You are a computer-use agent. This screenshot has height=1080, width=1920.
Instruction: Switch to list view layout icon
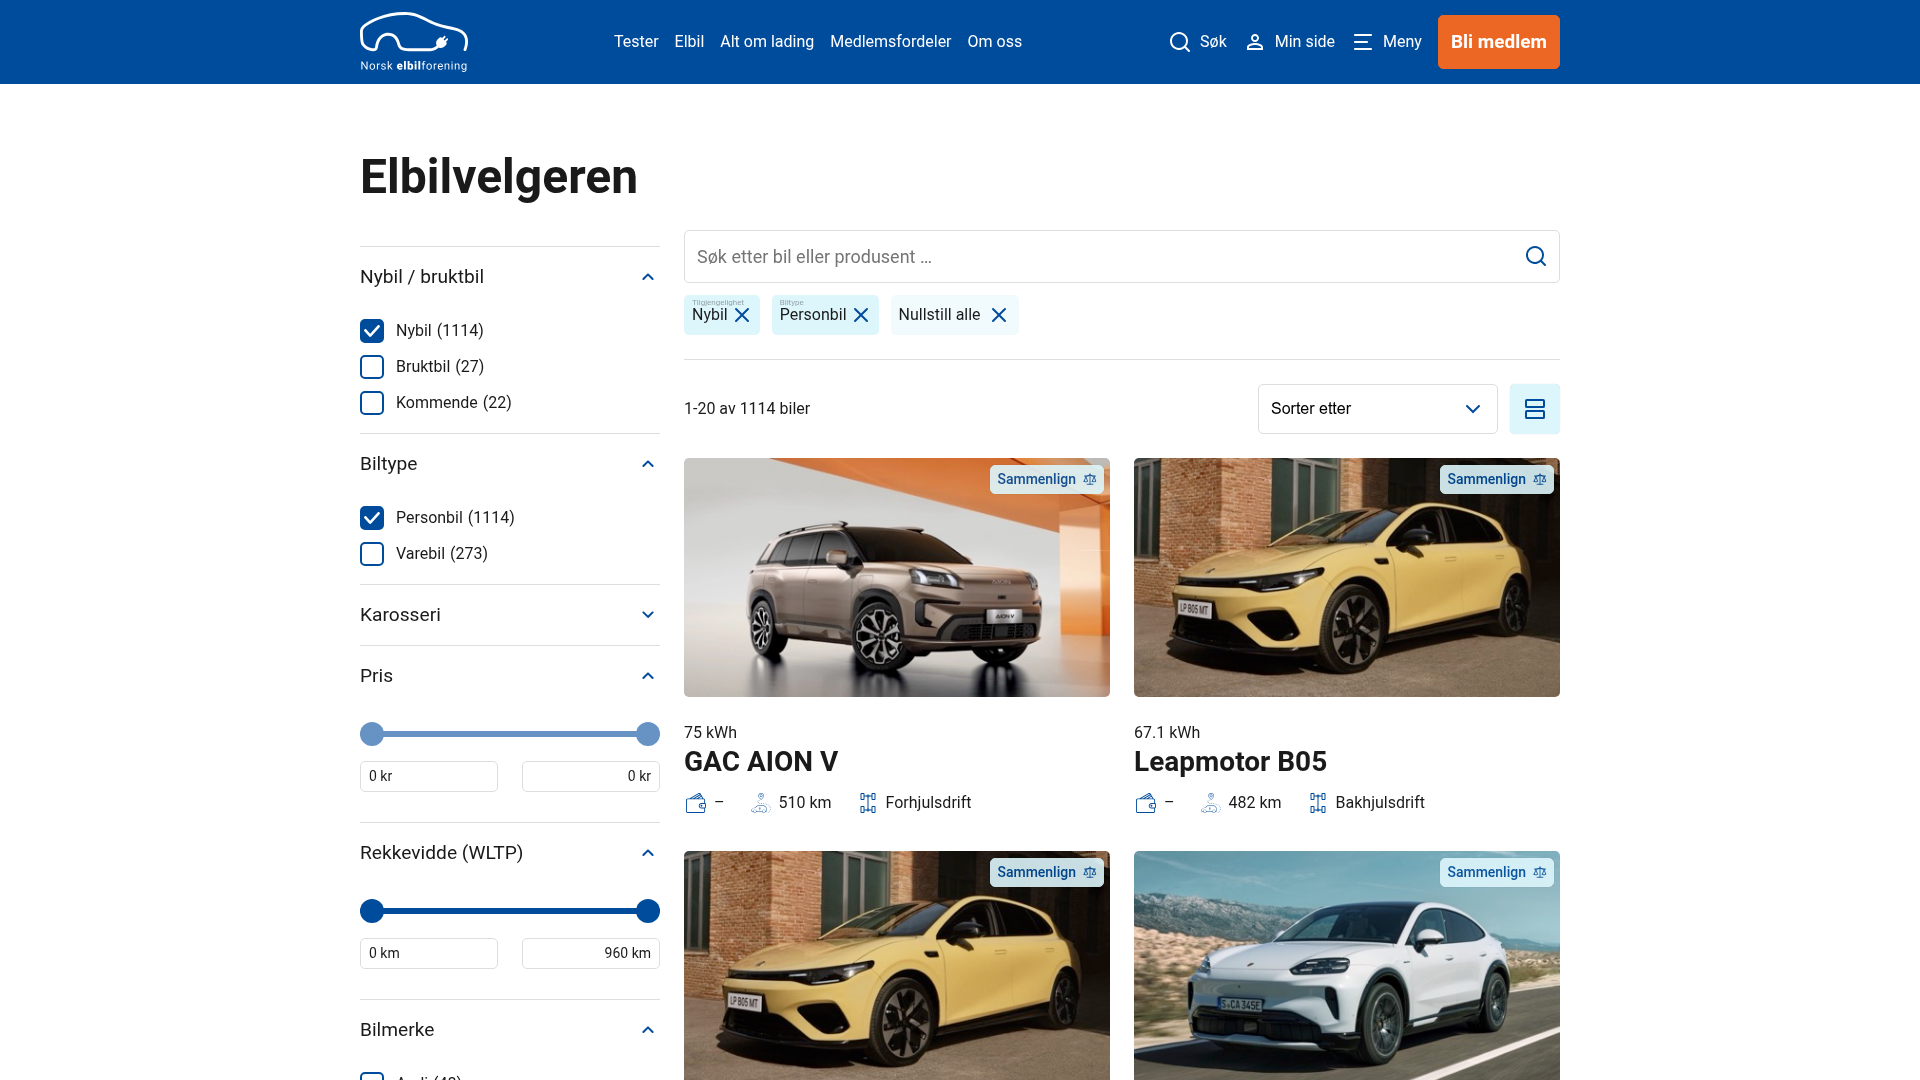1535,409
